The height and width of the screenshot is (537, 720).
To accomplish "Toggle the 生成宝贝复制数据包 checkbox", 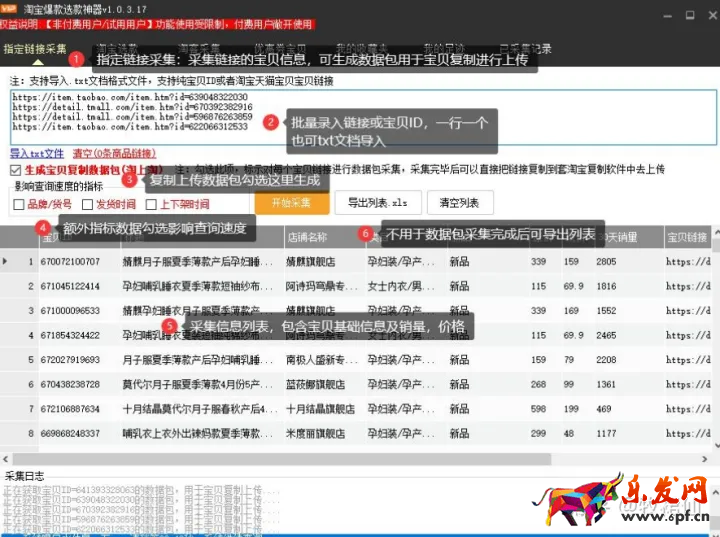I will [15, 170].
